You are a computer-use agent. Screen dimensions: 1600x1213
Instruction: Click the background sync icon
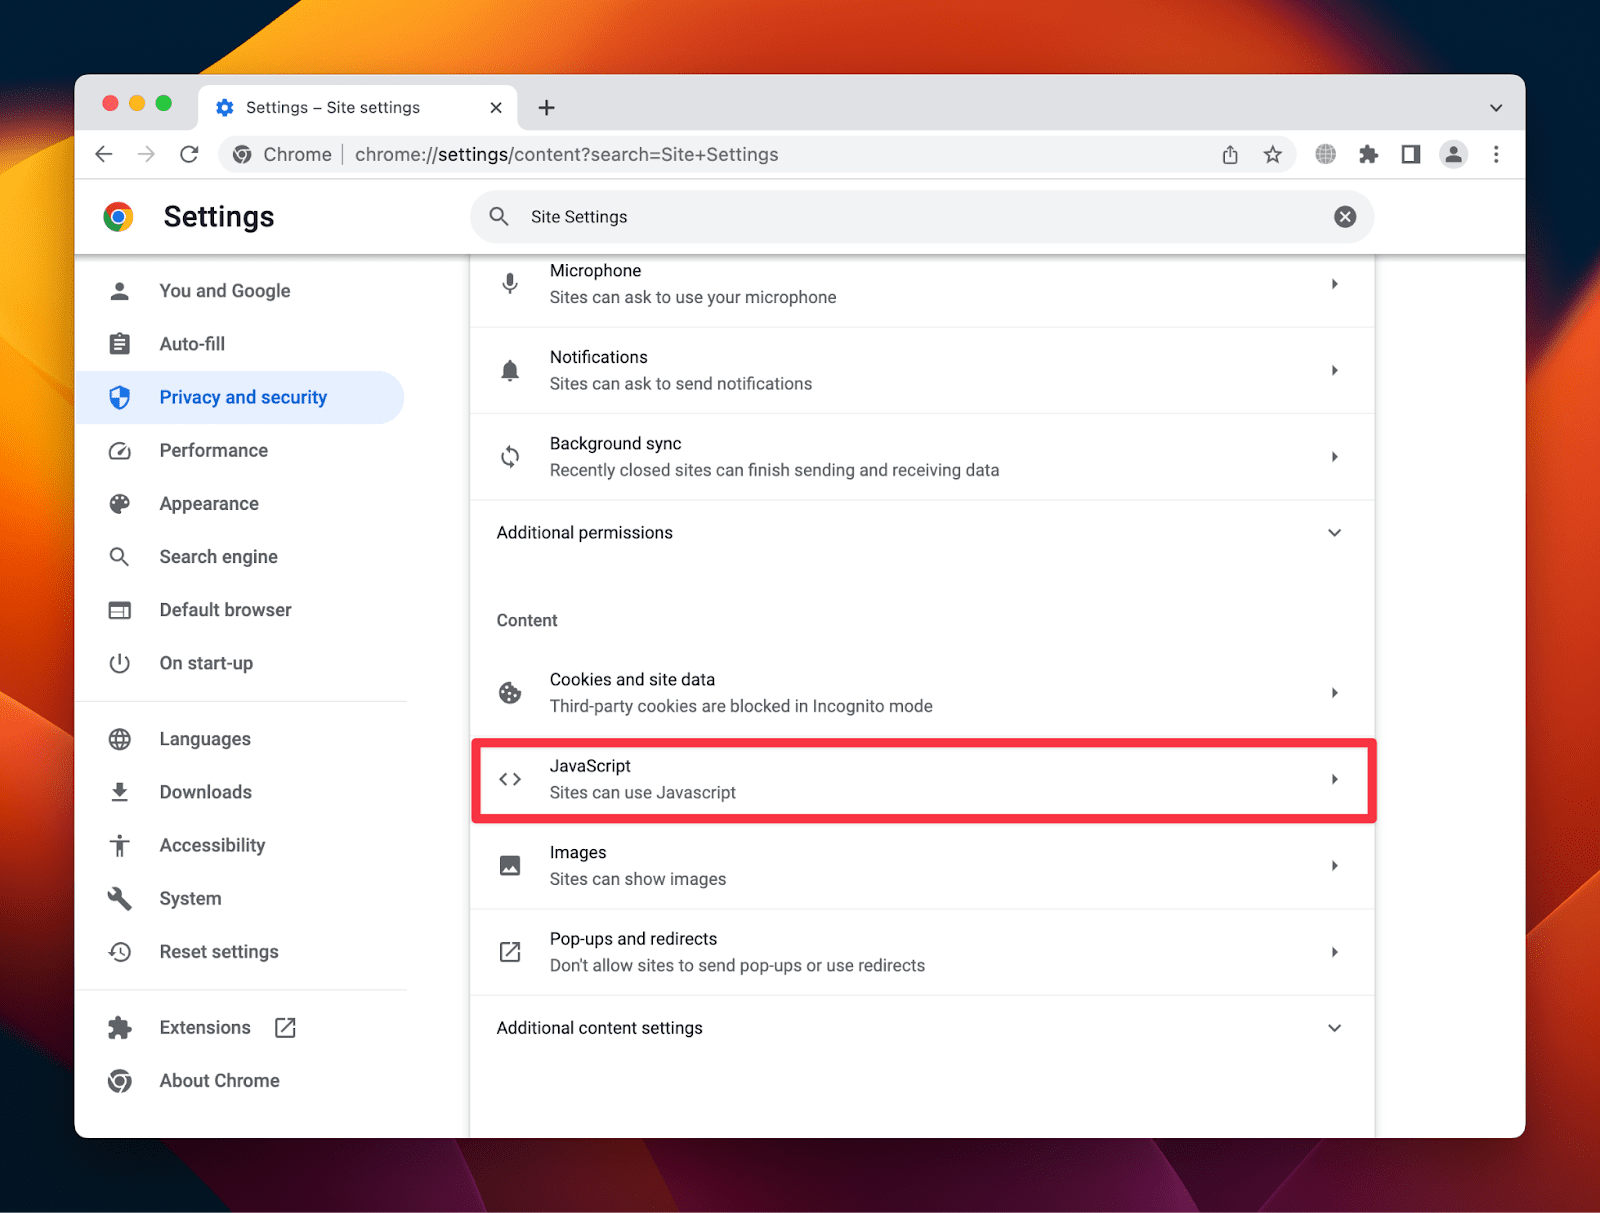(510, 457)
